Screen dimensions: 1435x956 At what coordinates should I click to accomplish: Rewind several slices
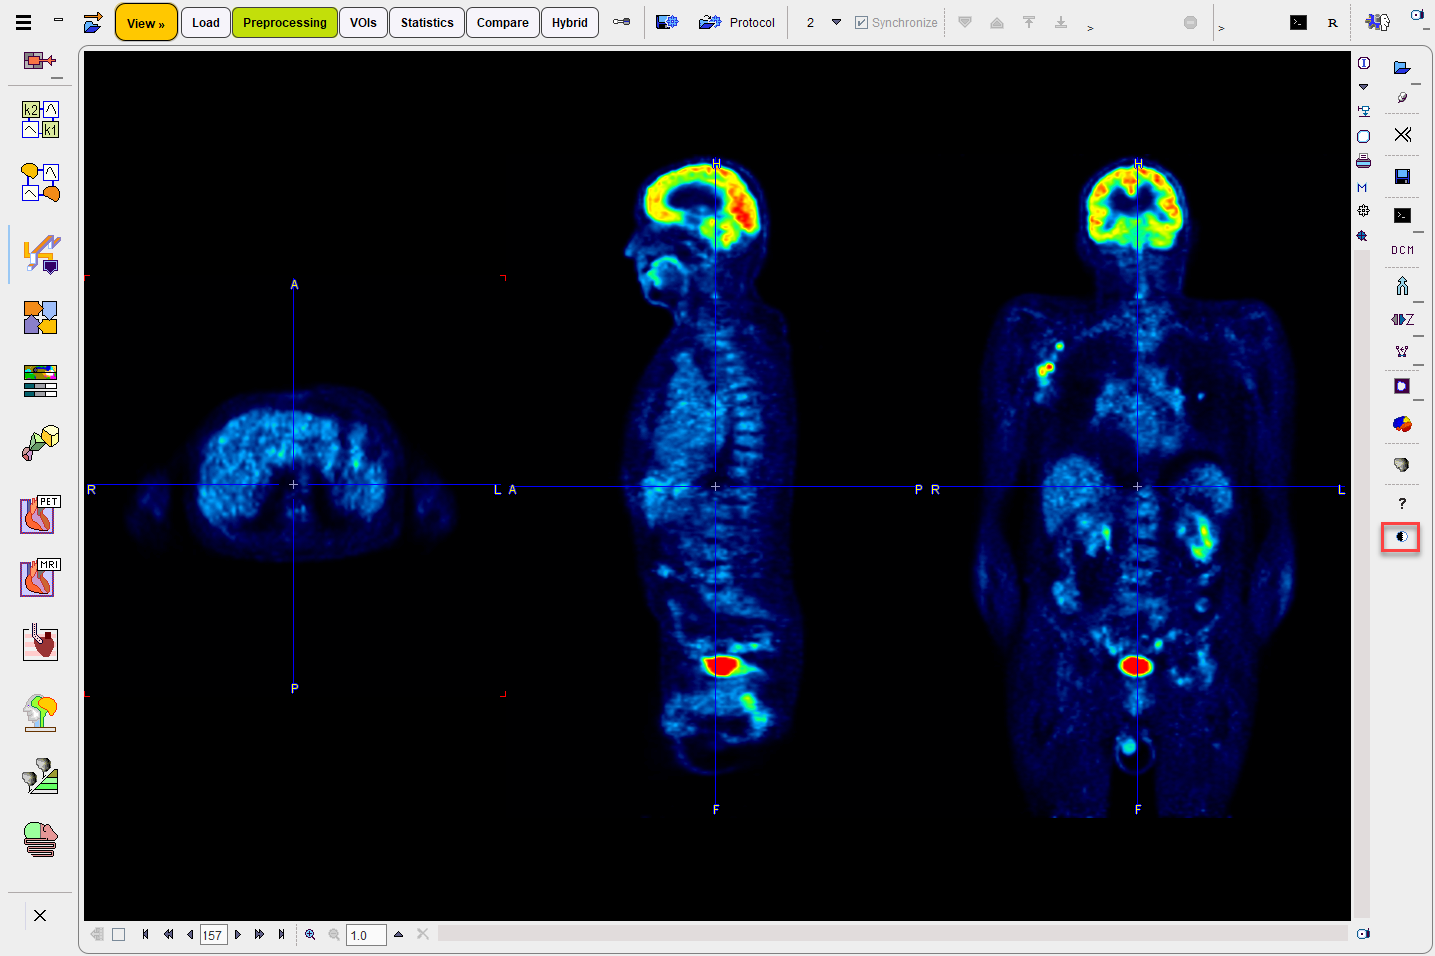coord(168,934)
